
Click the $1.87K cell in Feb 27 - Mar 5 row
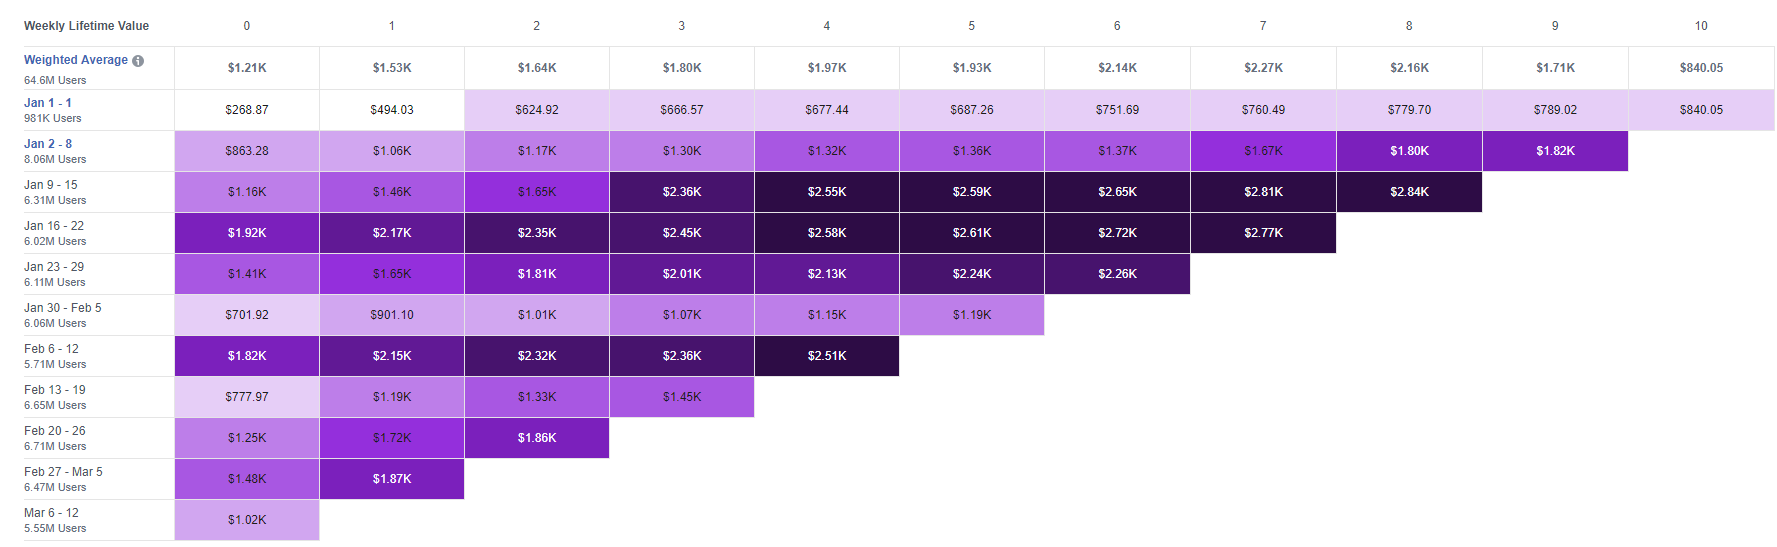click(x=392, y=479)
